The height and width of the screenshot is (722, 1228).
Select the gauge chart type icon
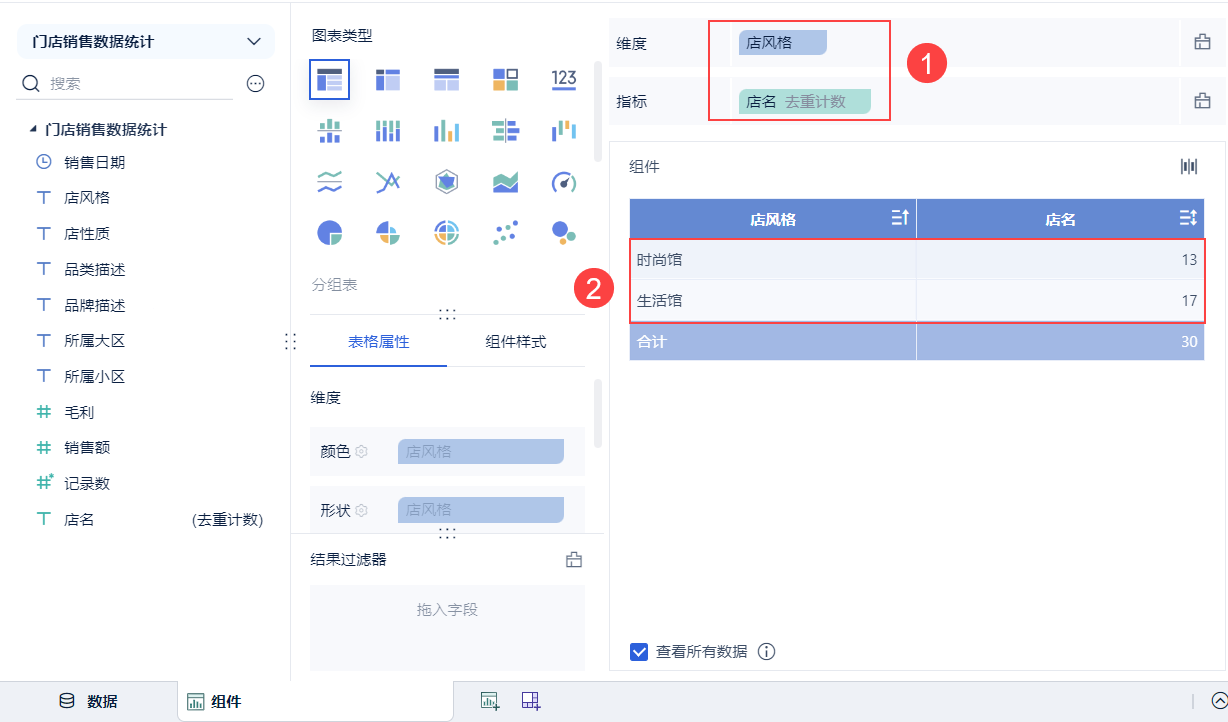[563, 181]
